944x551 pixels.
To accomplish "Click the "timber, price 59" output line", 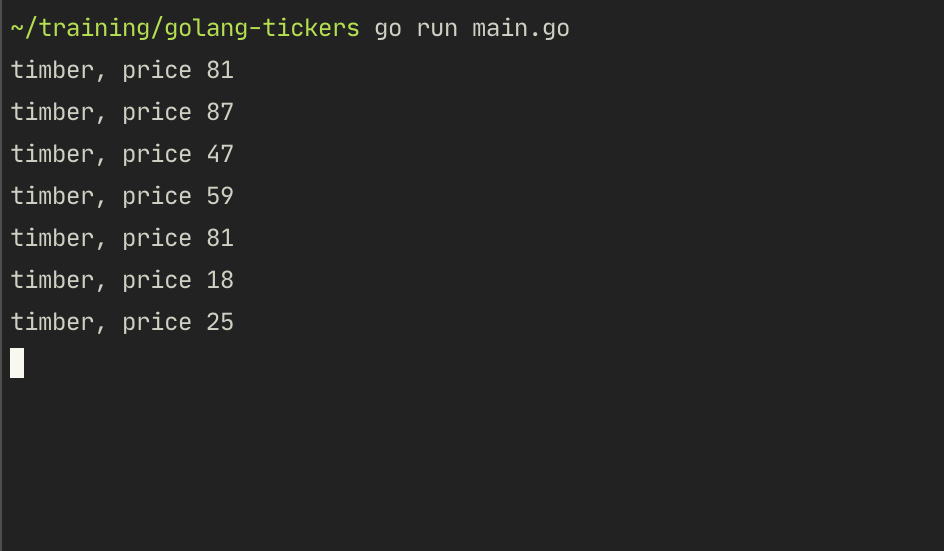I will 122,196.
